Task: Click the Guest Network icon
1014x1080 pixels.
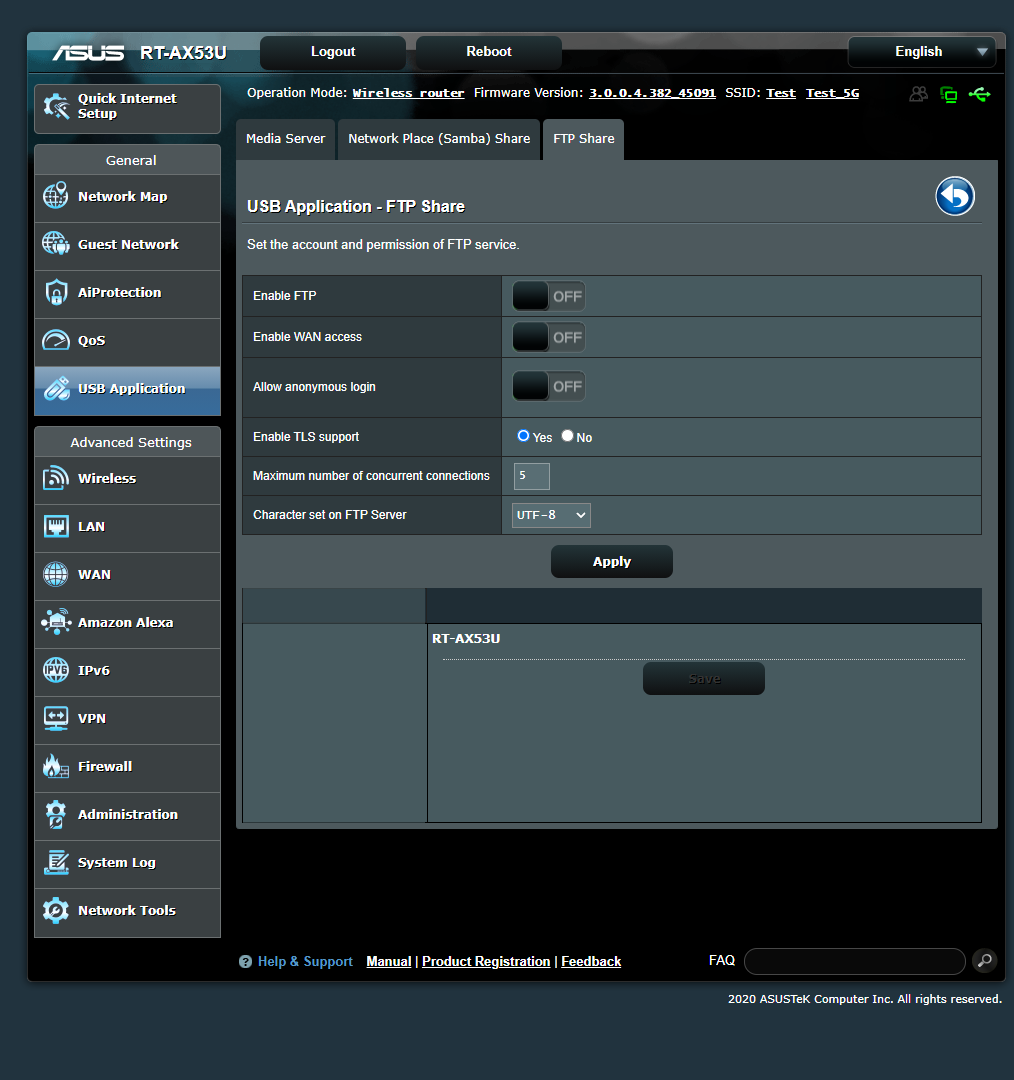Action: pos(56,244)
